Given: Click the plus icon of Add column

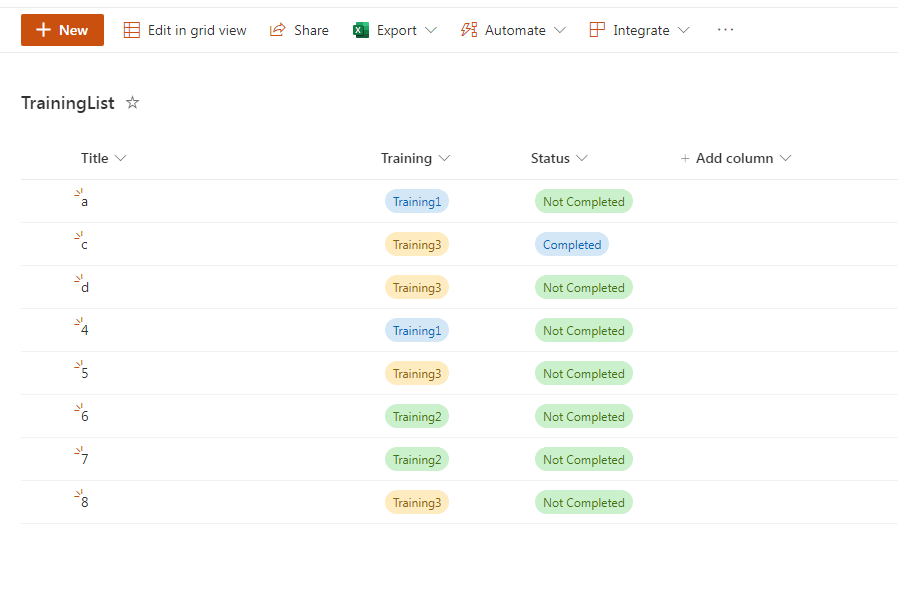Looking at the screenshot, I should (x=685, y=158).
